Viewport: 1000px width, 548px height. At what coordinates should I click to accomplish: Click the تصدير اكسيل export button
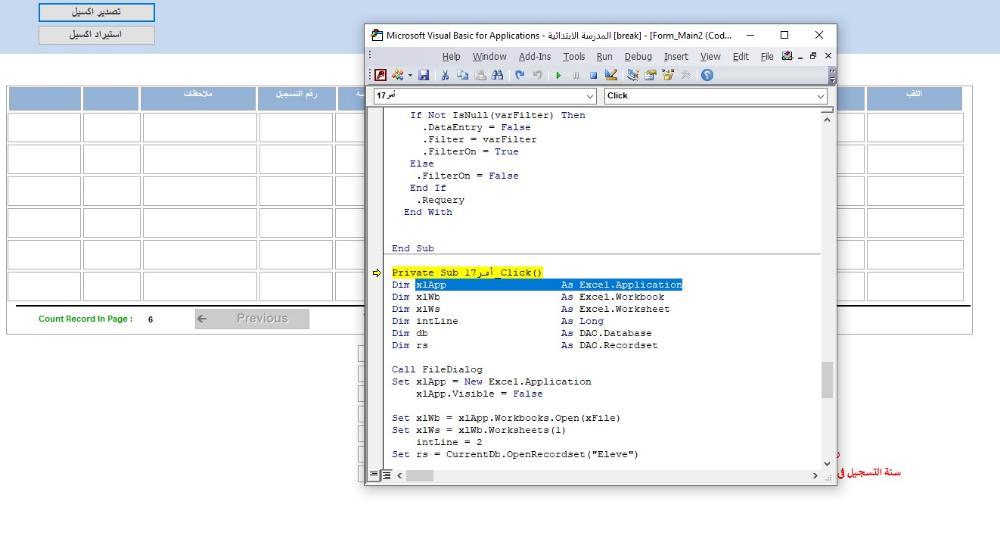point(96,11)
